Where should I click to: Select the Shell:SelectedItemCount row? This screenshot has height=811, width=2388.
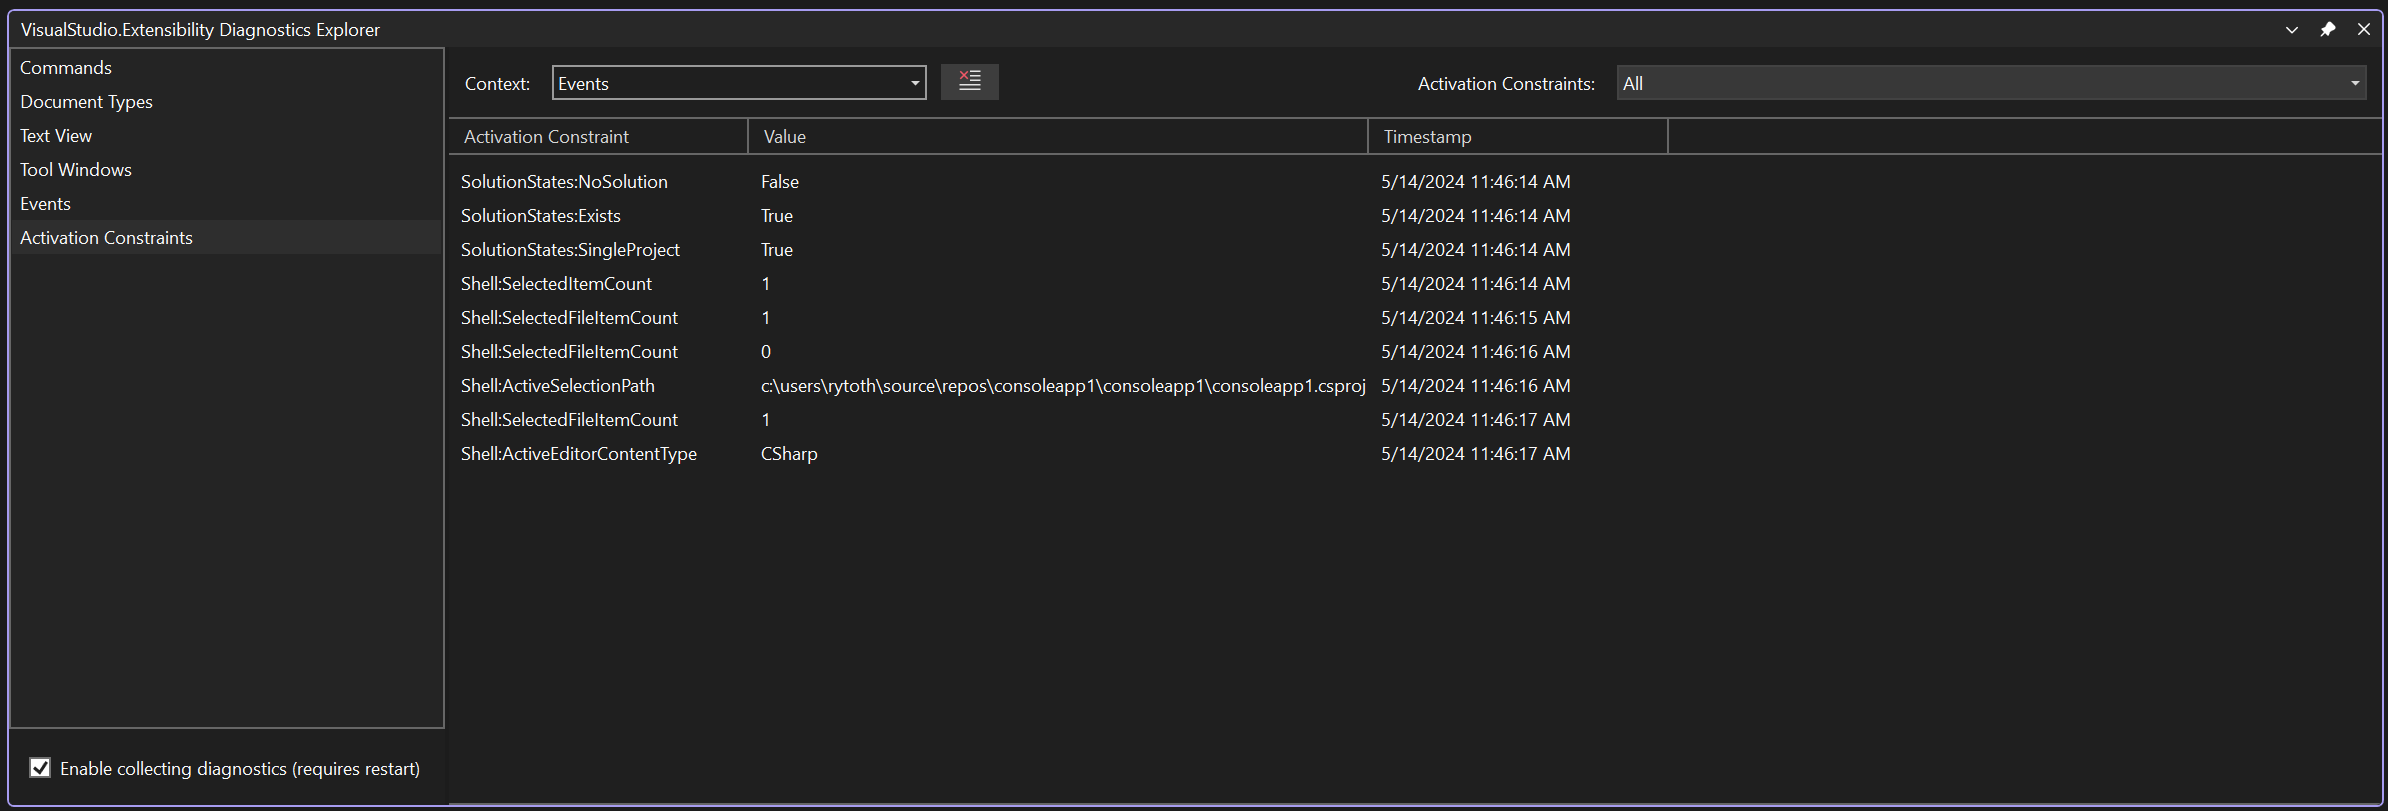pos(1415,284)
